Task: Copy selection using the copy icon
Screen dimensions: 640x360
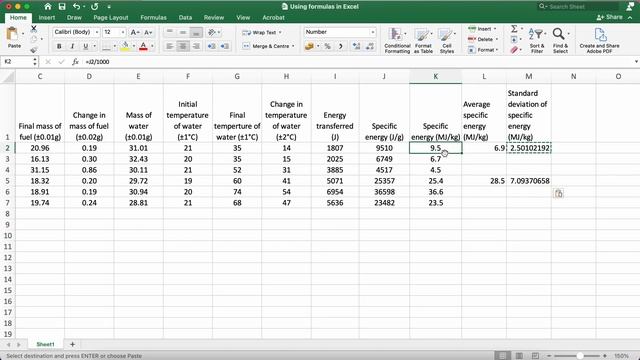Action: [34, 39]
